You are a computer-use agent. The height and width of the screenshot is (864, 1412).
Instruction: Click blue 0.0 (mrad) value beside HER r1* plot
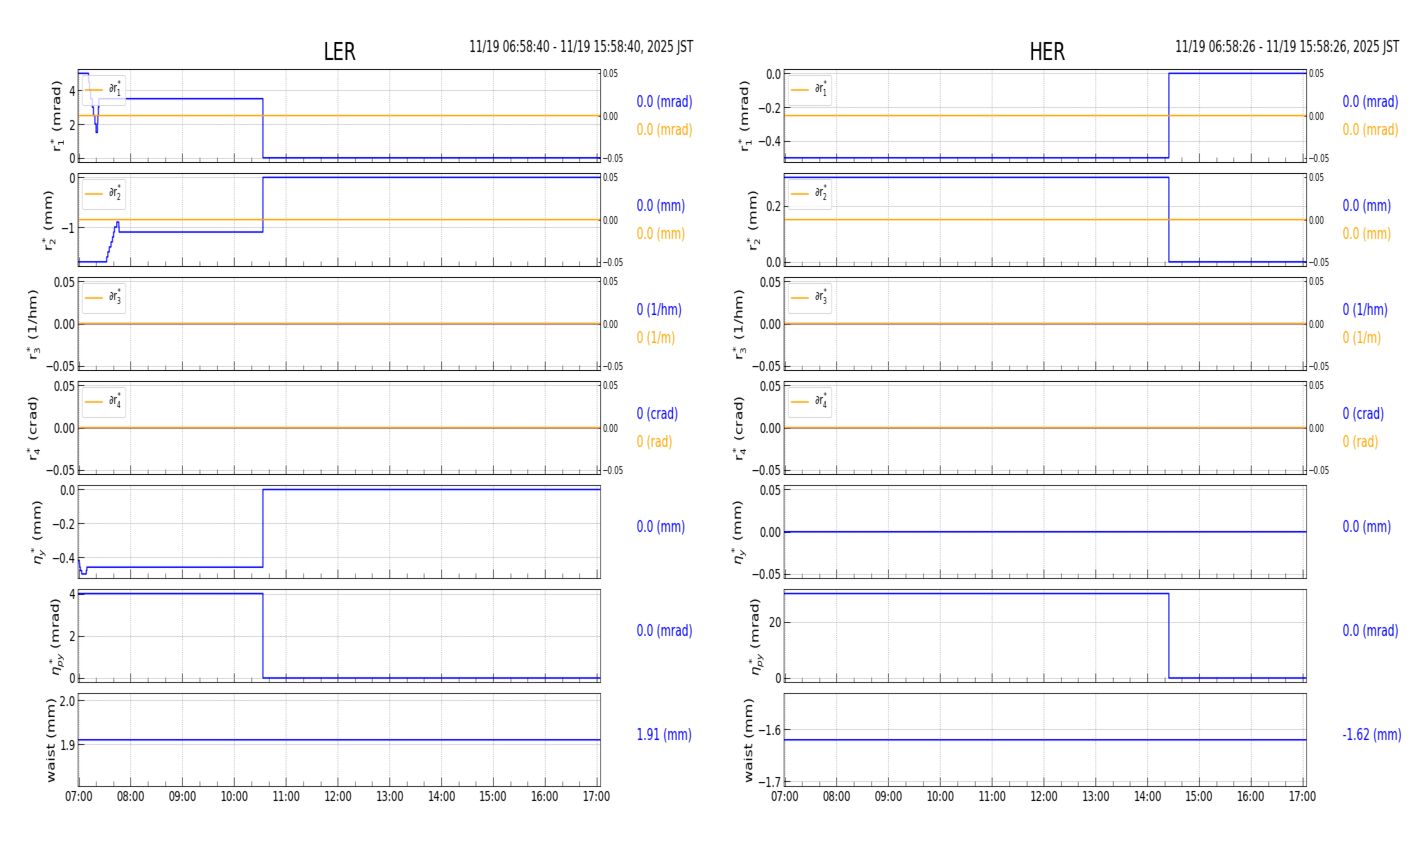click(x=1370, y=102)
